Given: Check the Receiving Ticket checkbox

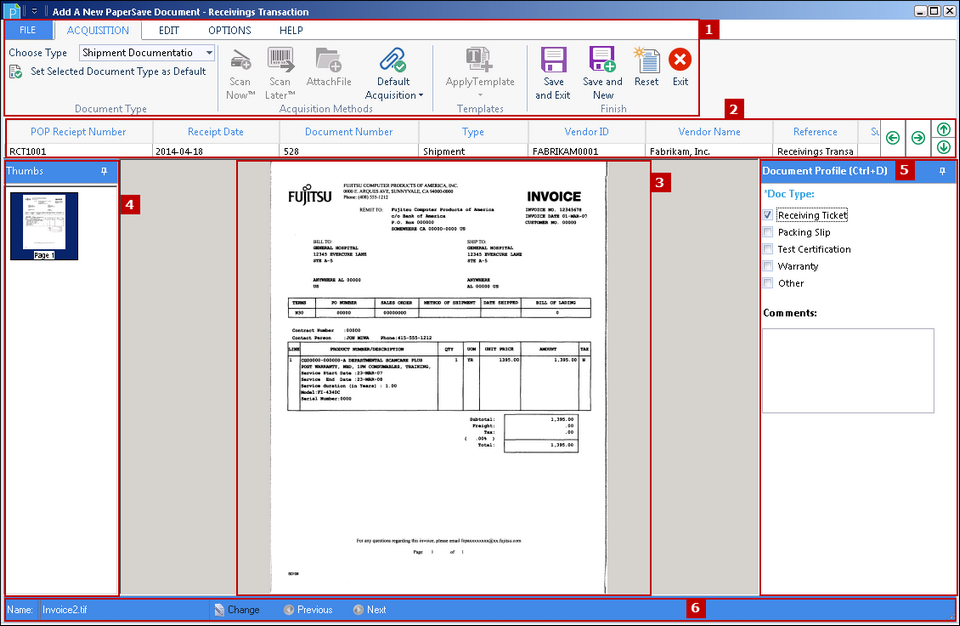Looking at the screenshot, I should coord(768,215).
